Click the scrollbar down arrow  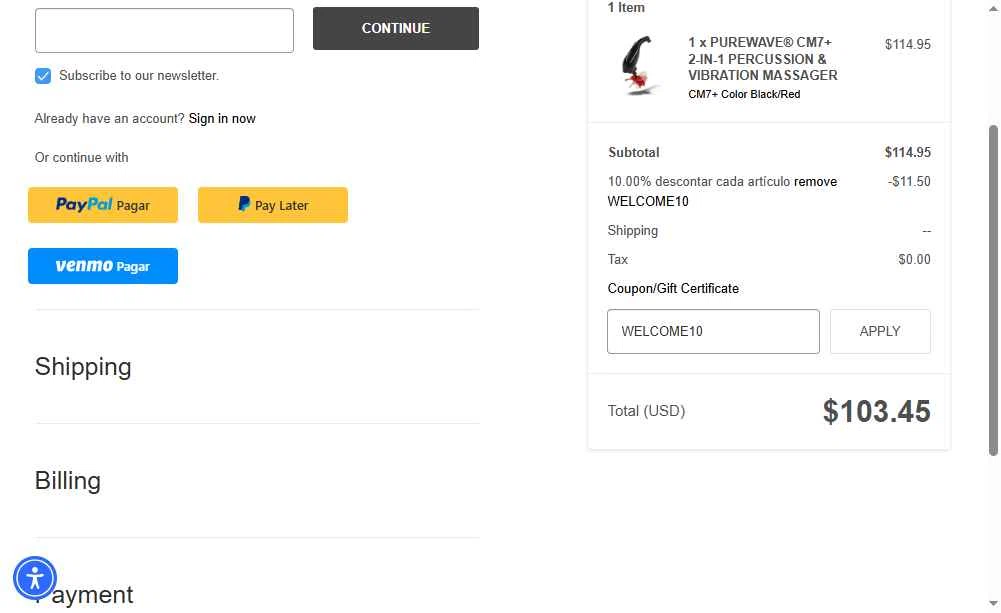(x=993, y=603)
